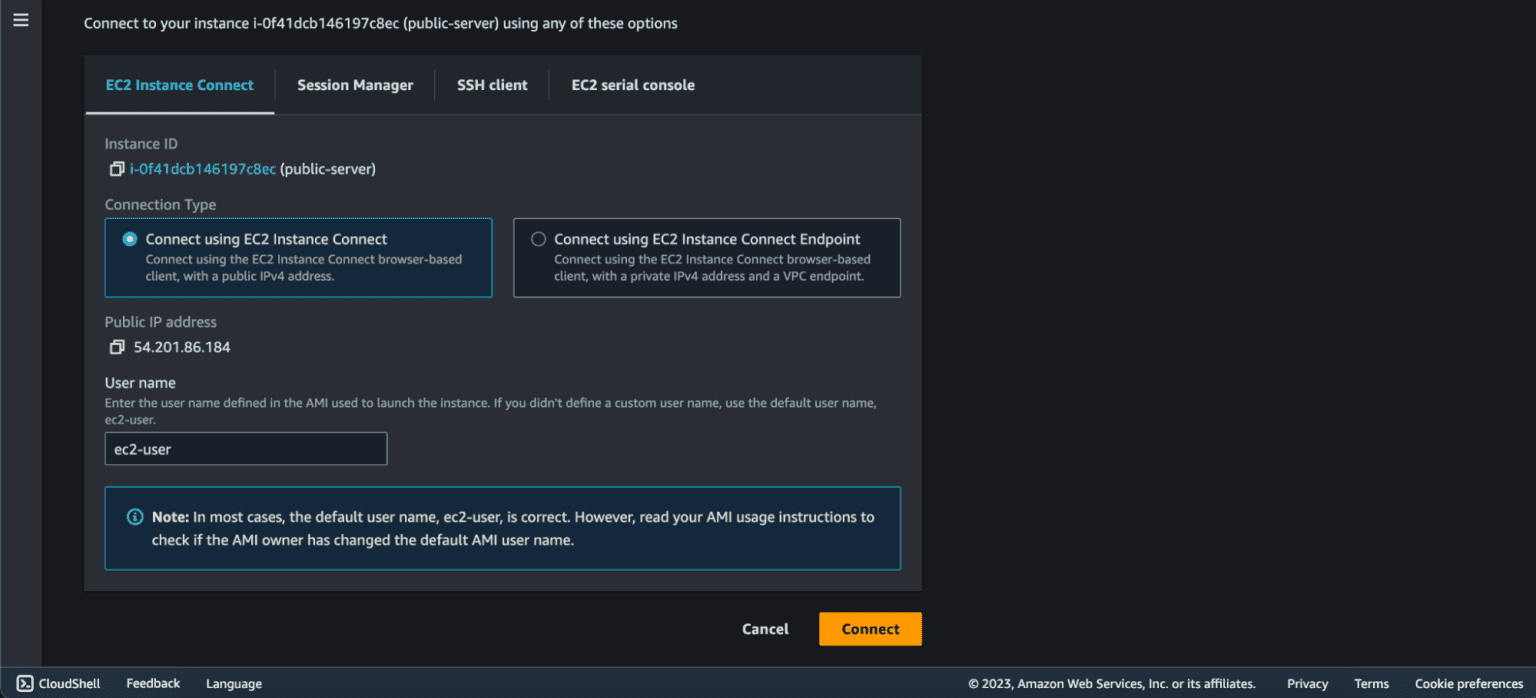Viewport: 1536px width, 698px height.
Task: Copy the public IP address 54.201.86.184
Action: [x=116, y=347]
